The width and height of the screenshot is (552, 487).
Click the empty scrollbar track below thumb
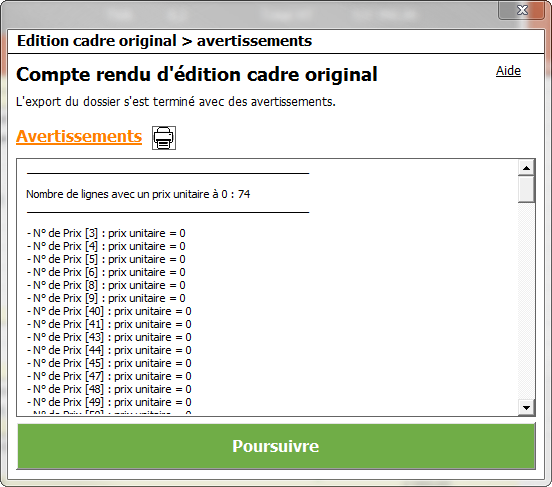[526, 301]
